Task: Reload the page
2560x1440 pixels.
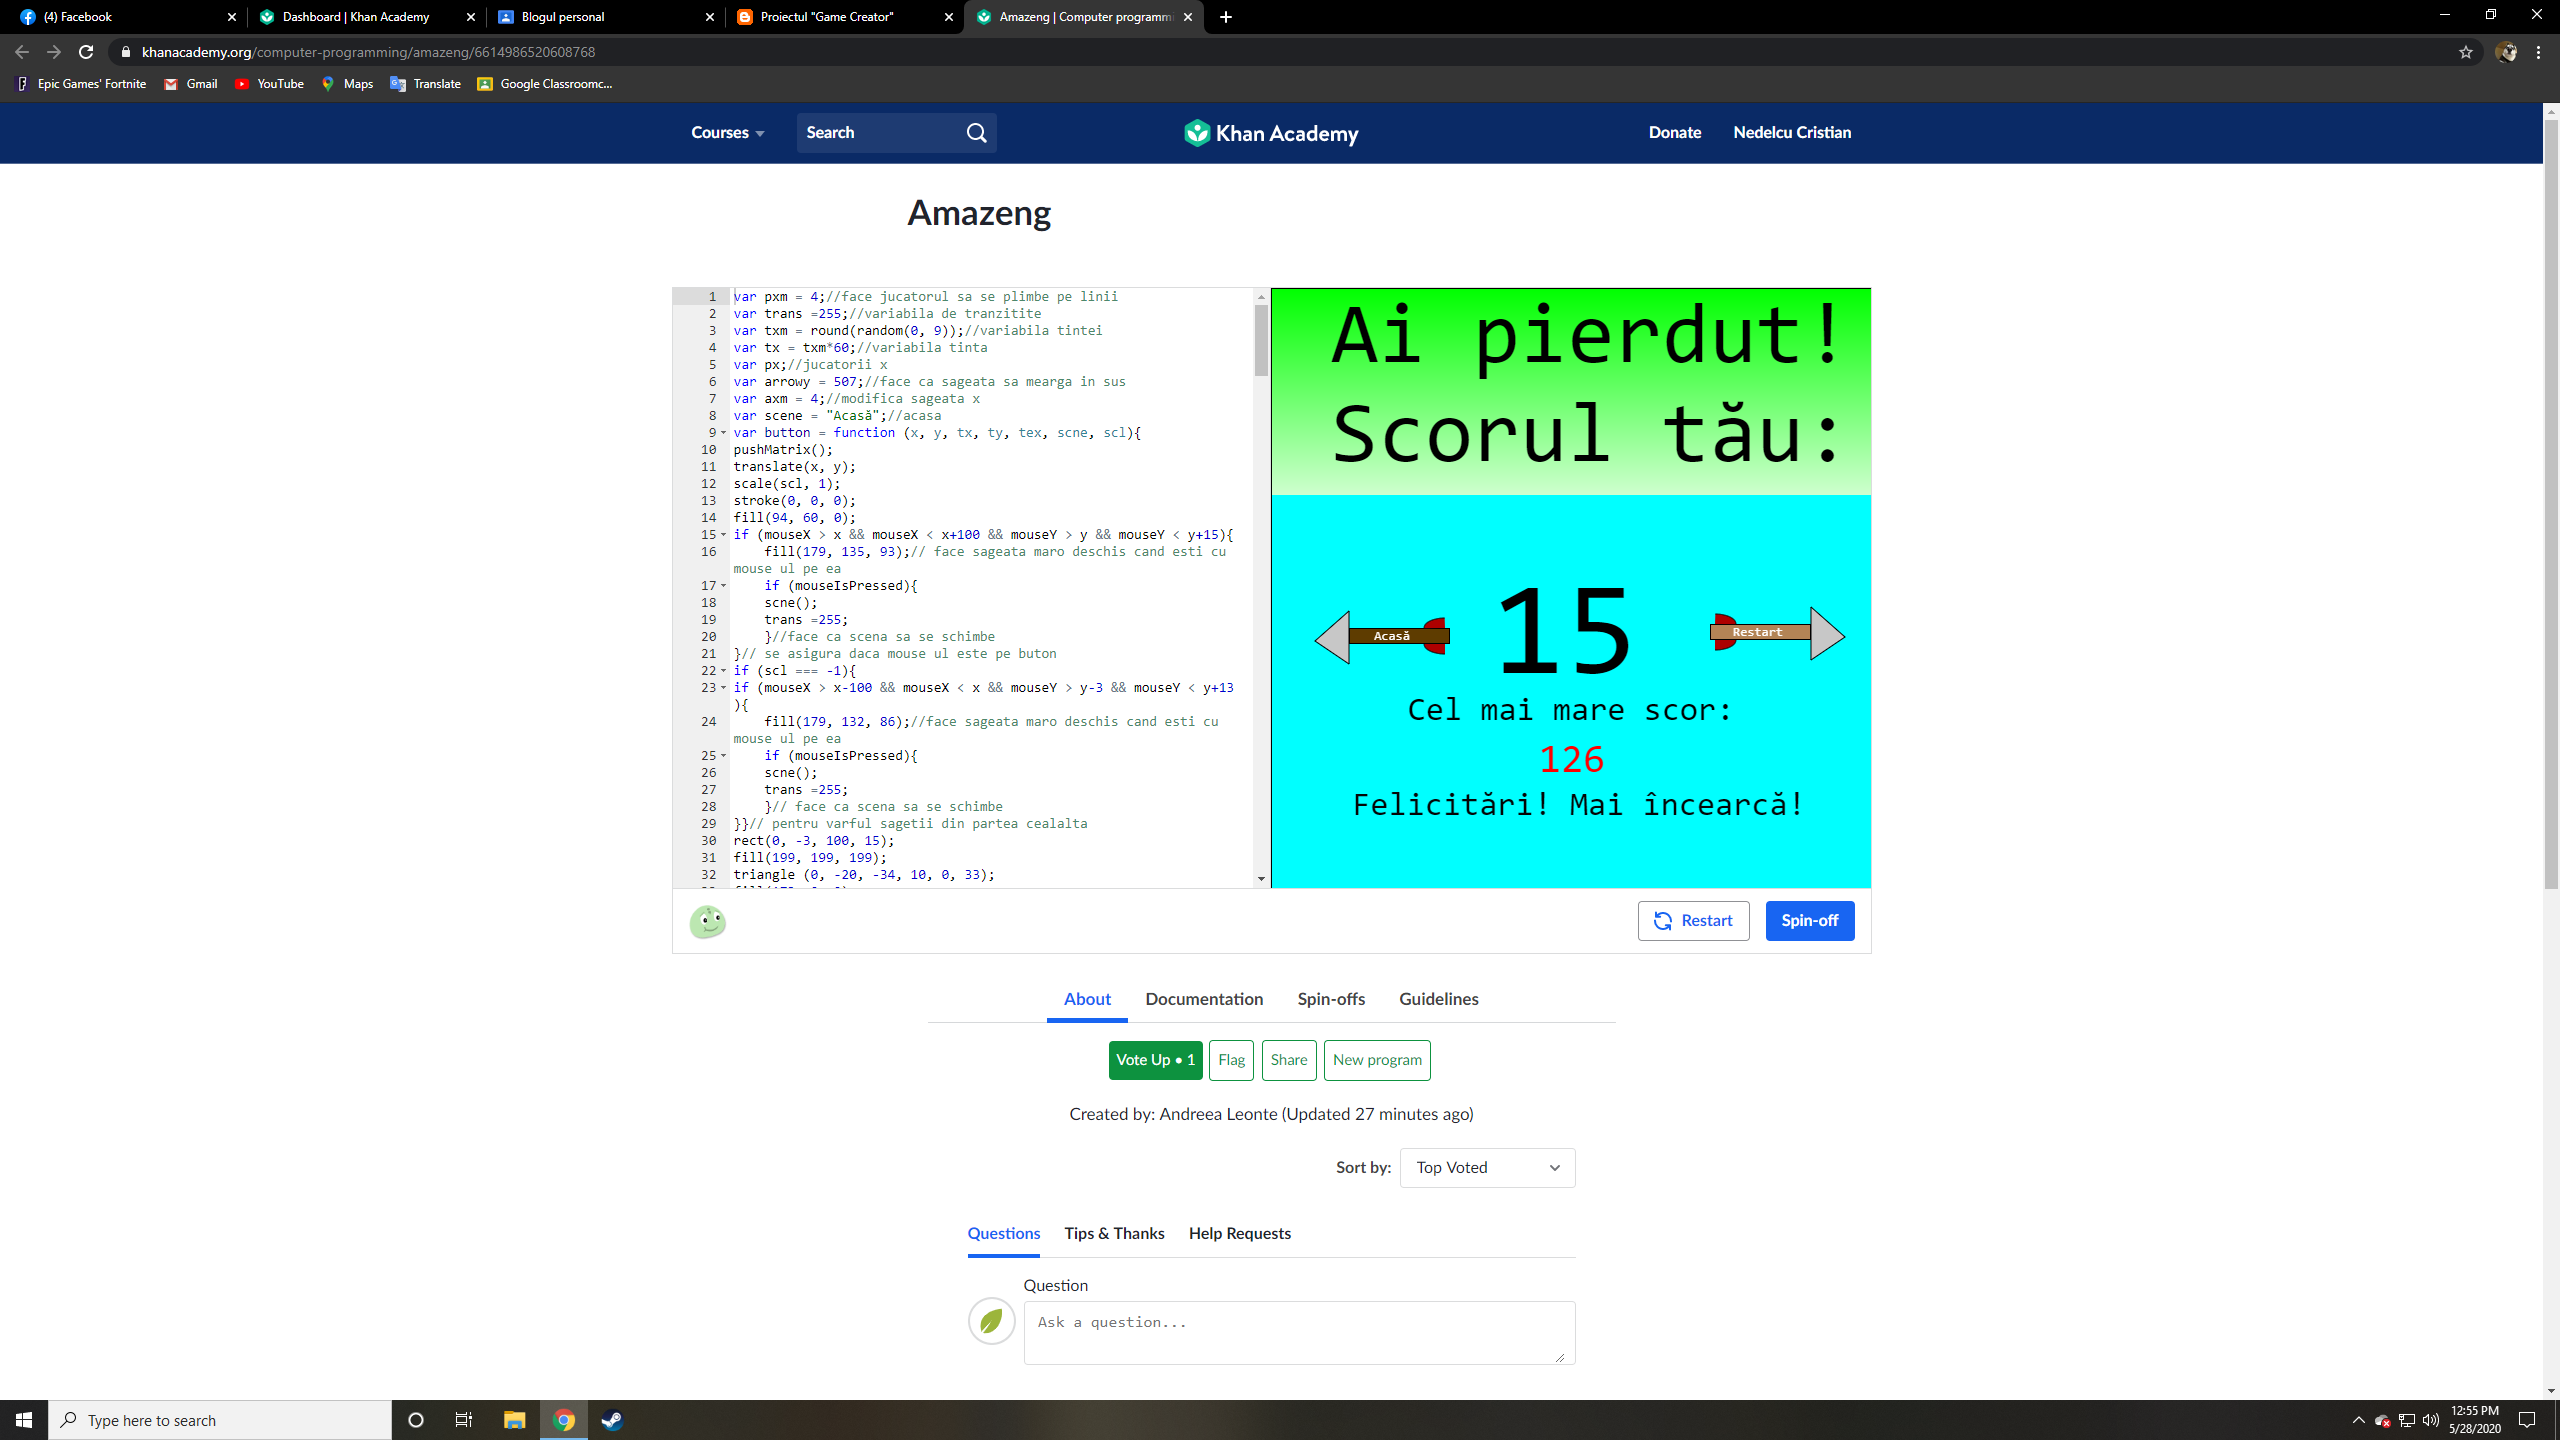Action: click(86, 52)
